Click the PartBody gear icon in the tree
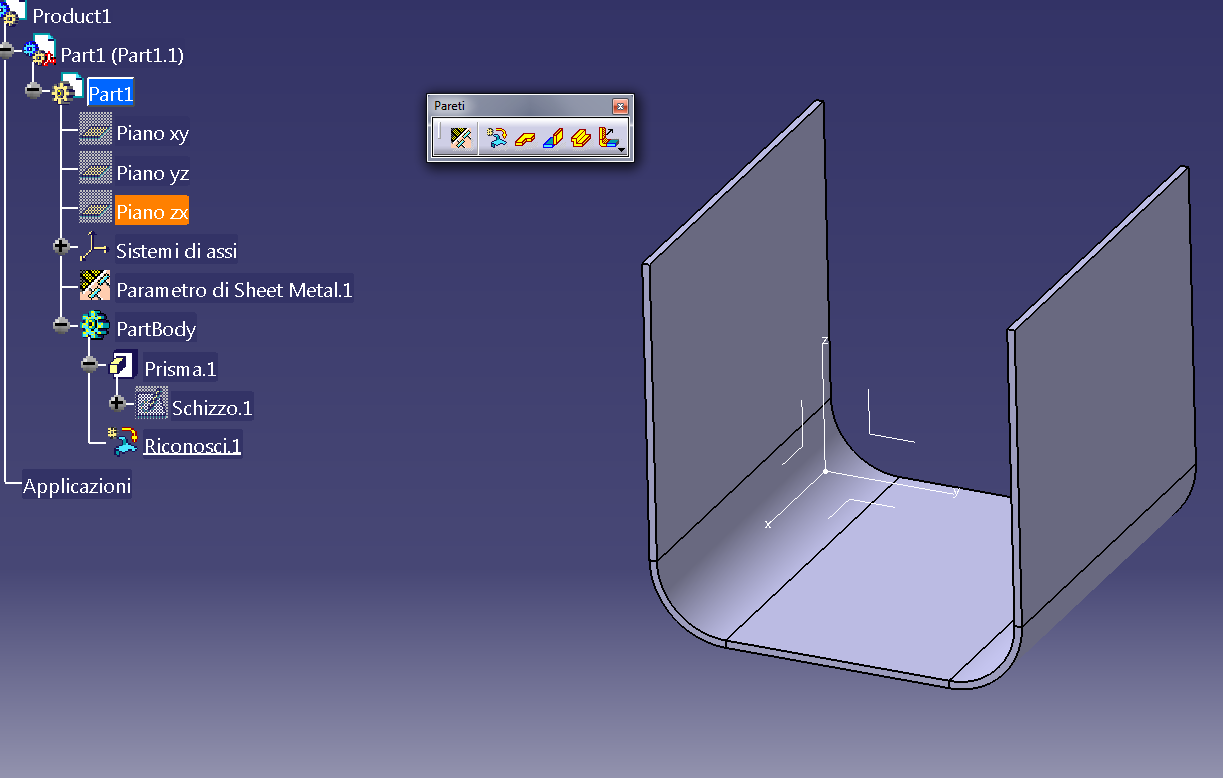 pos(95,324)
